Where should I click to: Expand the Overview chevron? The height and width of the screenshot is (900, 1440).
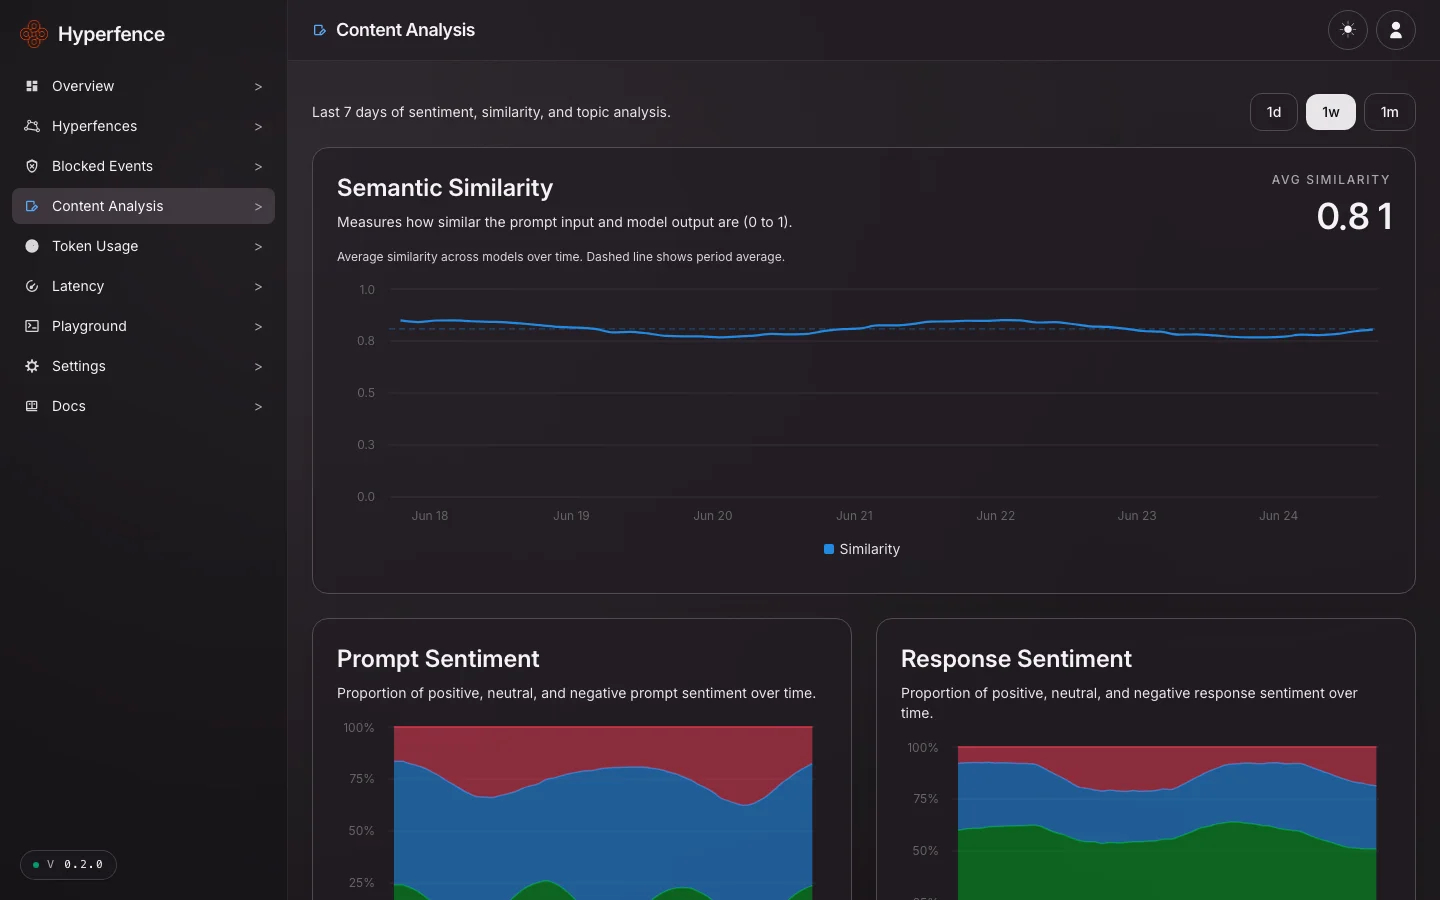point(258,87)
